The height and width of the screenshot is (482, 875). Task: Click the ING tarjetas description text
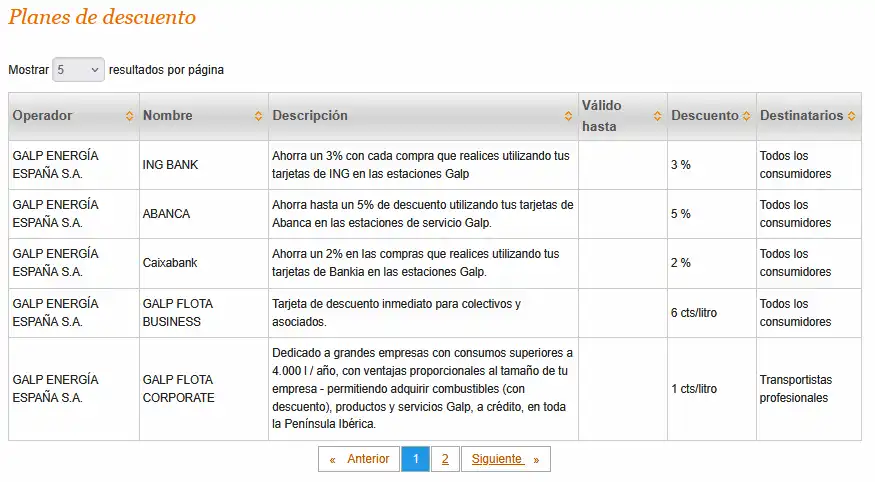click(x=421, y=165)
